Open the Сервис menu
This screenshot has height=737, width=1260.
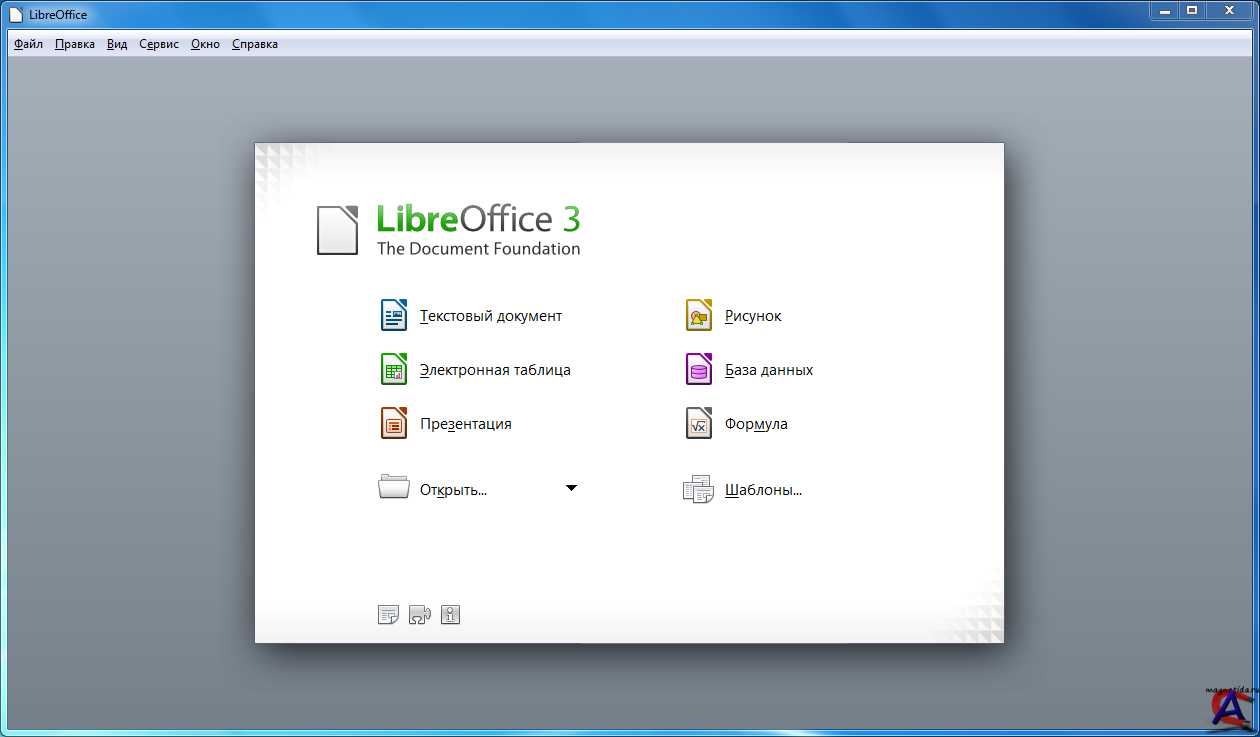pyautogui.click(x=159, y=44)
